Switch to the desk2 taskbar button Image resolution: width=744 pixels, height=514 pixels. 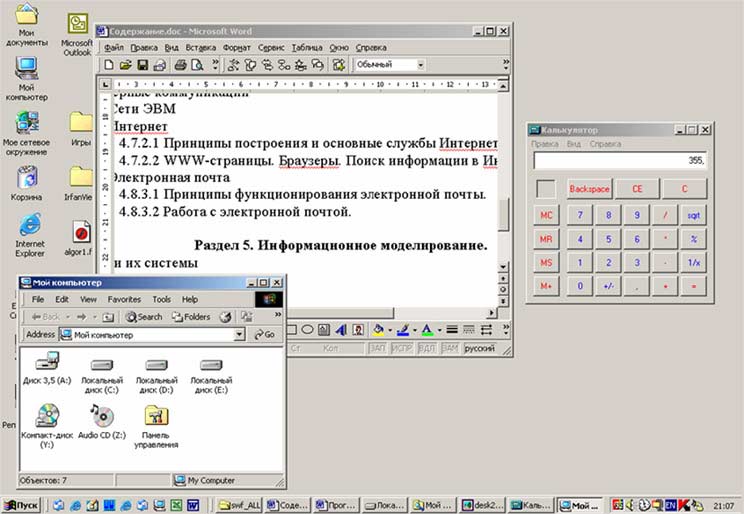pyautogui.click(x=482, y=506)
